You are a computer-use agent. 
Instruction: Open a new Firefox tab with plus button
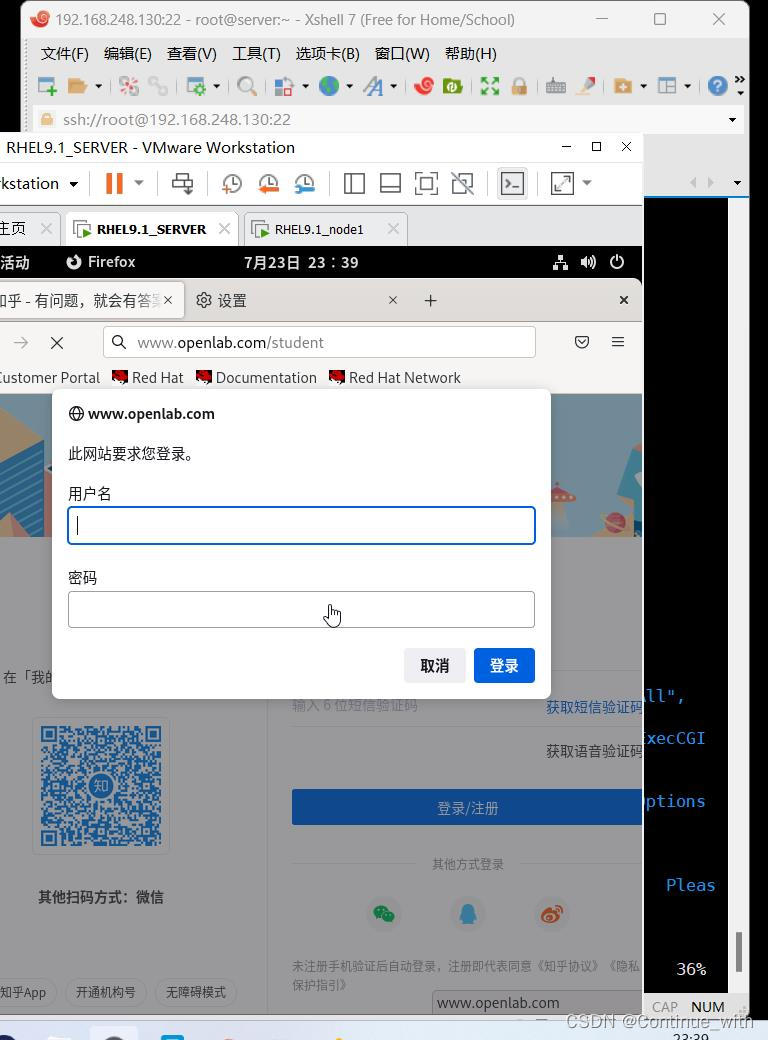click(430, 301)
